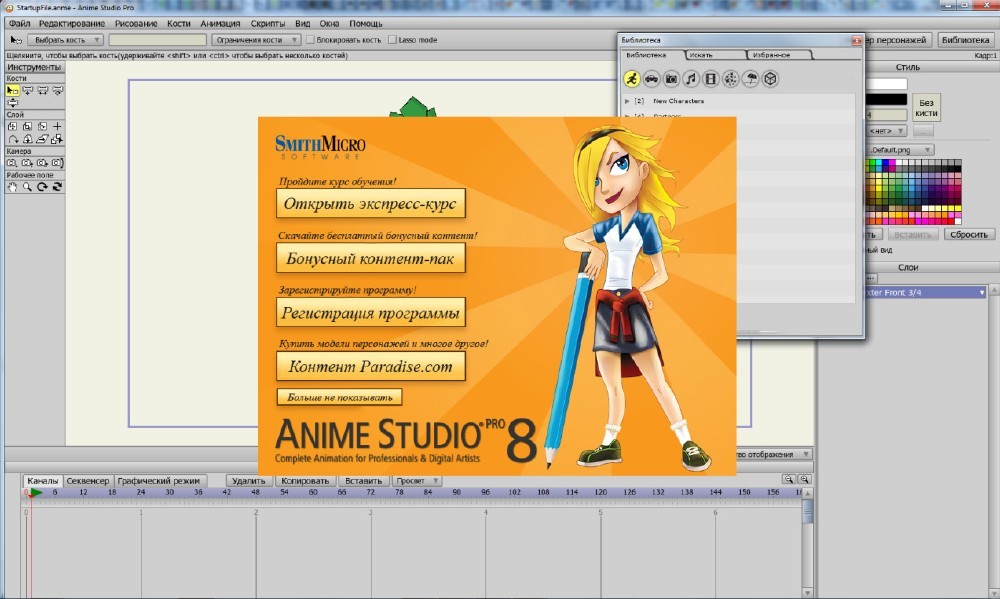Open the Video filmstrip category in the library
Image resolution: width=1000 pixels, height=599 pixels.
(710, 78)
